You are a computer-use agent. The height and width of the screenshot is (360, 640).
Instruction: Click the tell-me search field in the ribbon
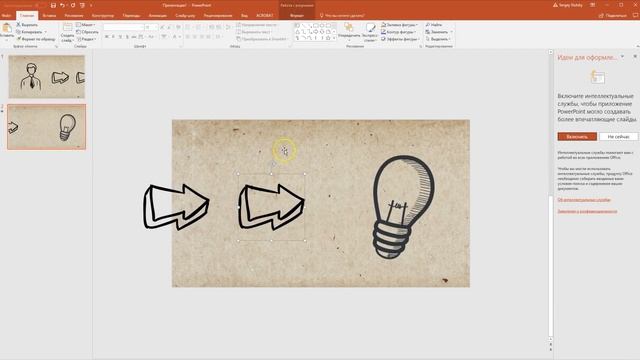(x=345, y=16)
